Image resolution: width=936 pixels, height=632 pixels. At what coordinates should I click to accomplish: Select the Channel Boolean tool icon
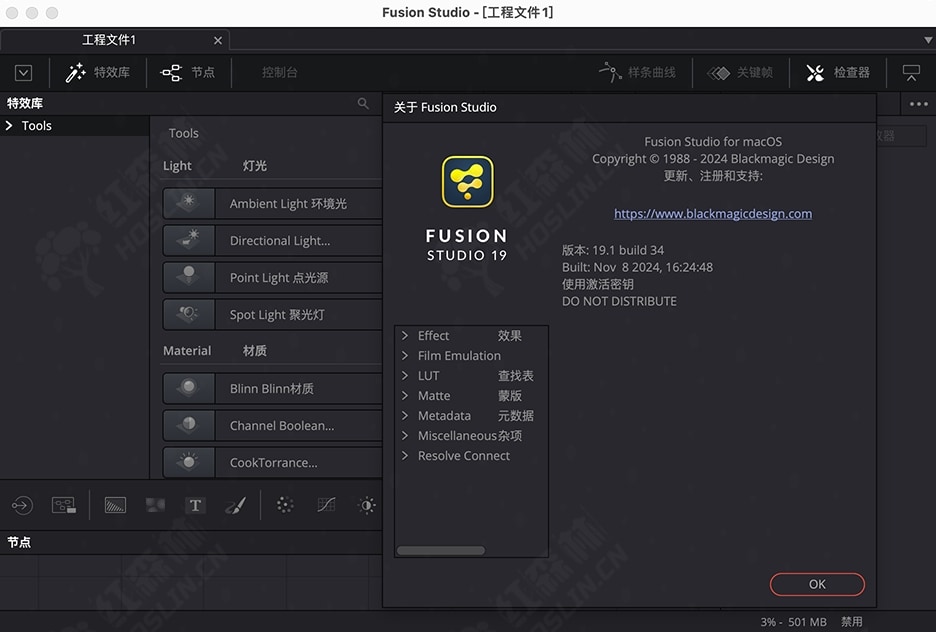click(189, 425)
